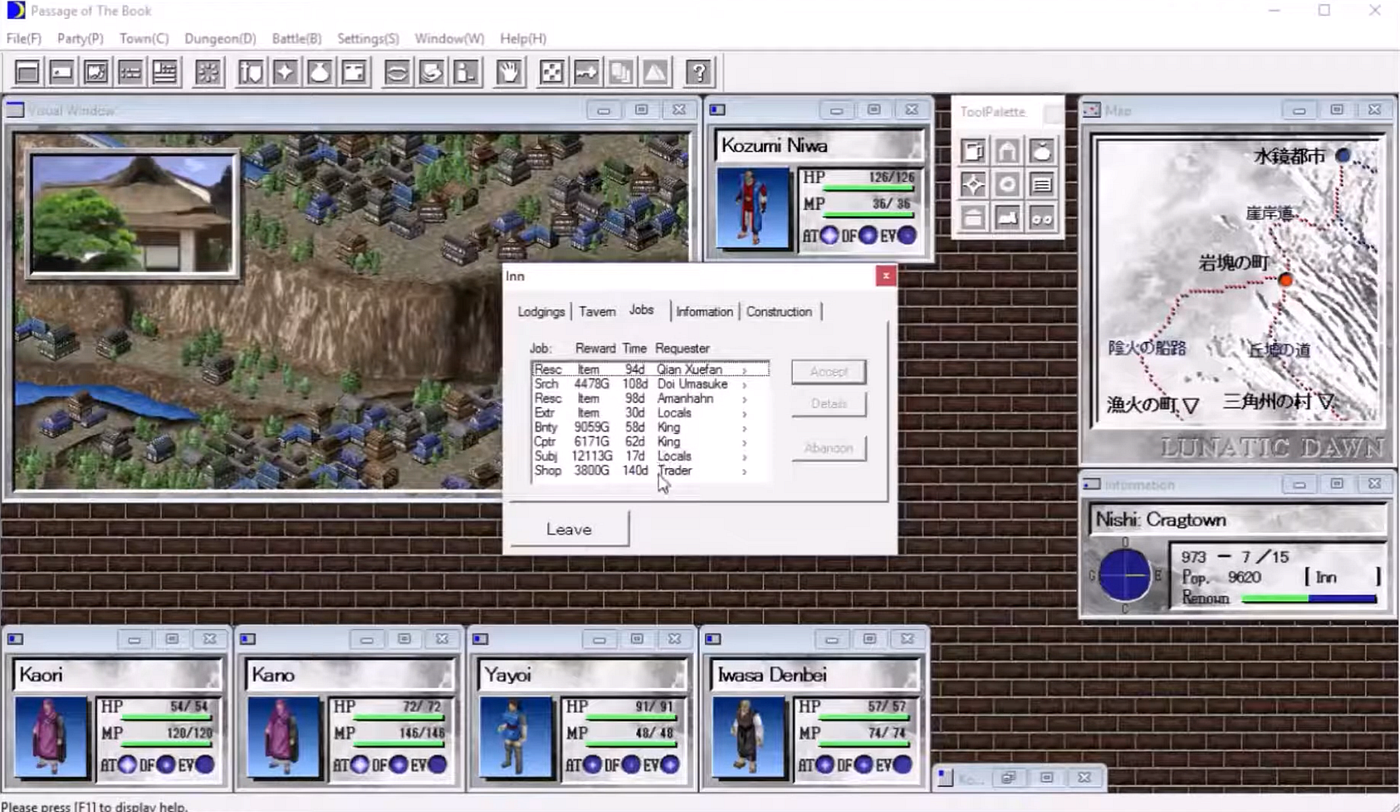Viewport: 1400px width, 812px height.
Task: Open the Dungeon(D) menu
Action: (220, 38)
